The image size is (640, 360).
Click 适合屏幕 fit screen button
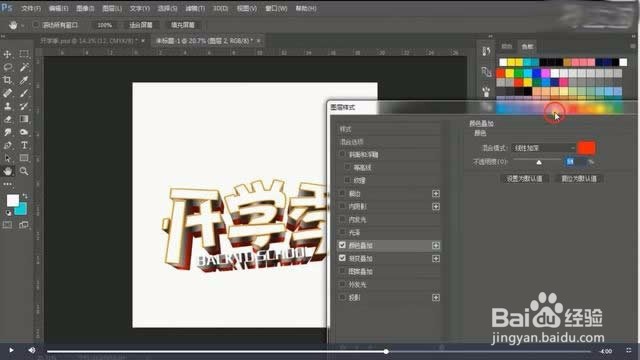141,25
